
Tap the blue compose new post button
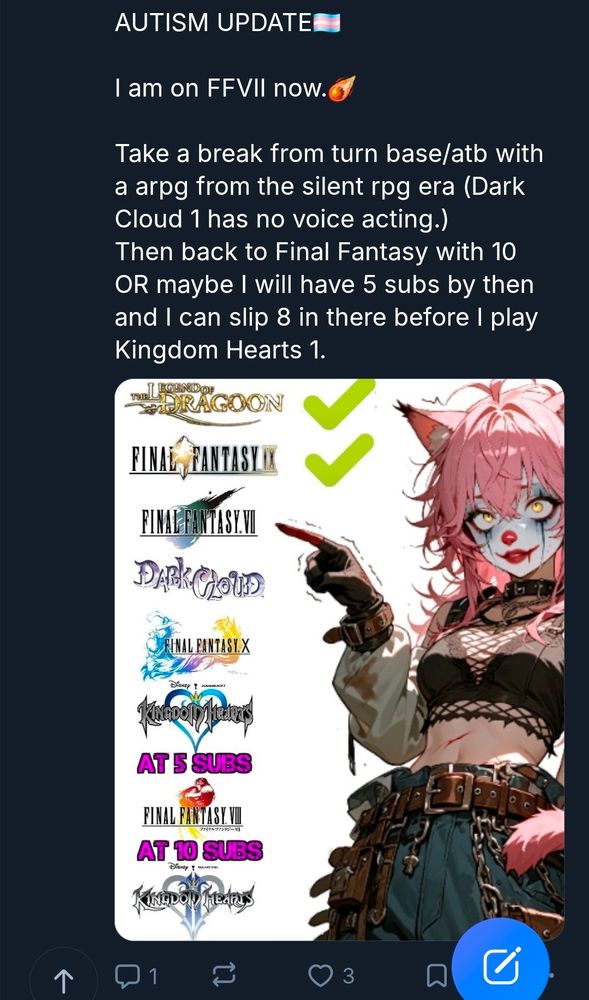(500, 967)
